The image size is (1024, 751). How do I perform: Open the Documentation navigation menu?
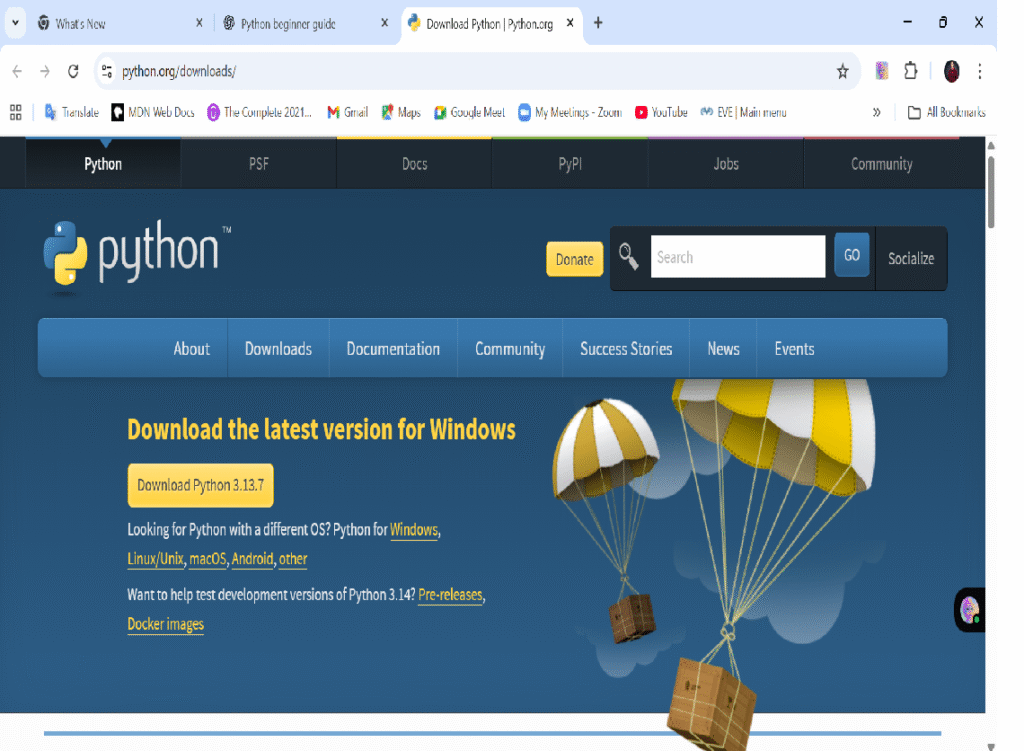(x=393, y=349)
